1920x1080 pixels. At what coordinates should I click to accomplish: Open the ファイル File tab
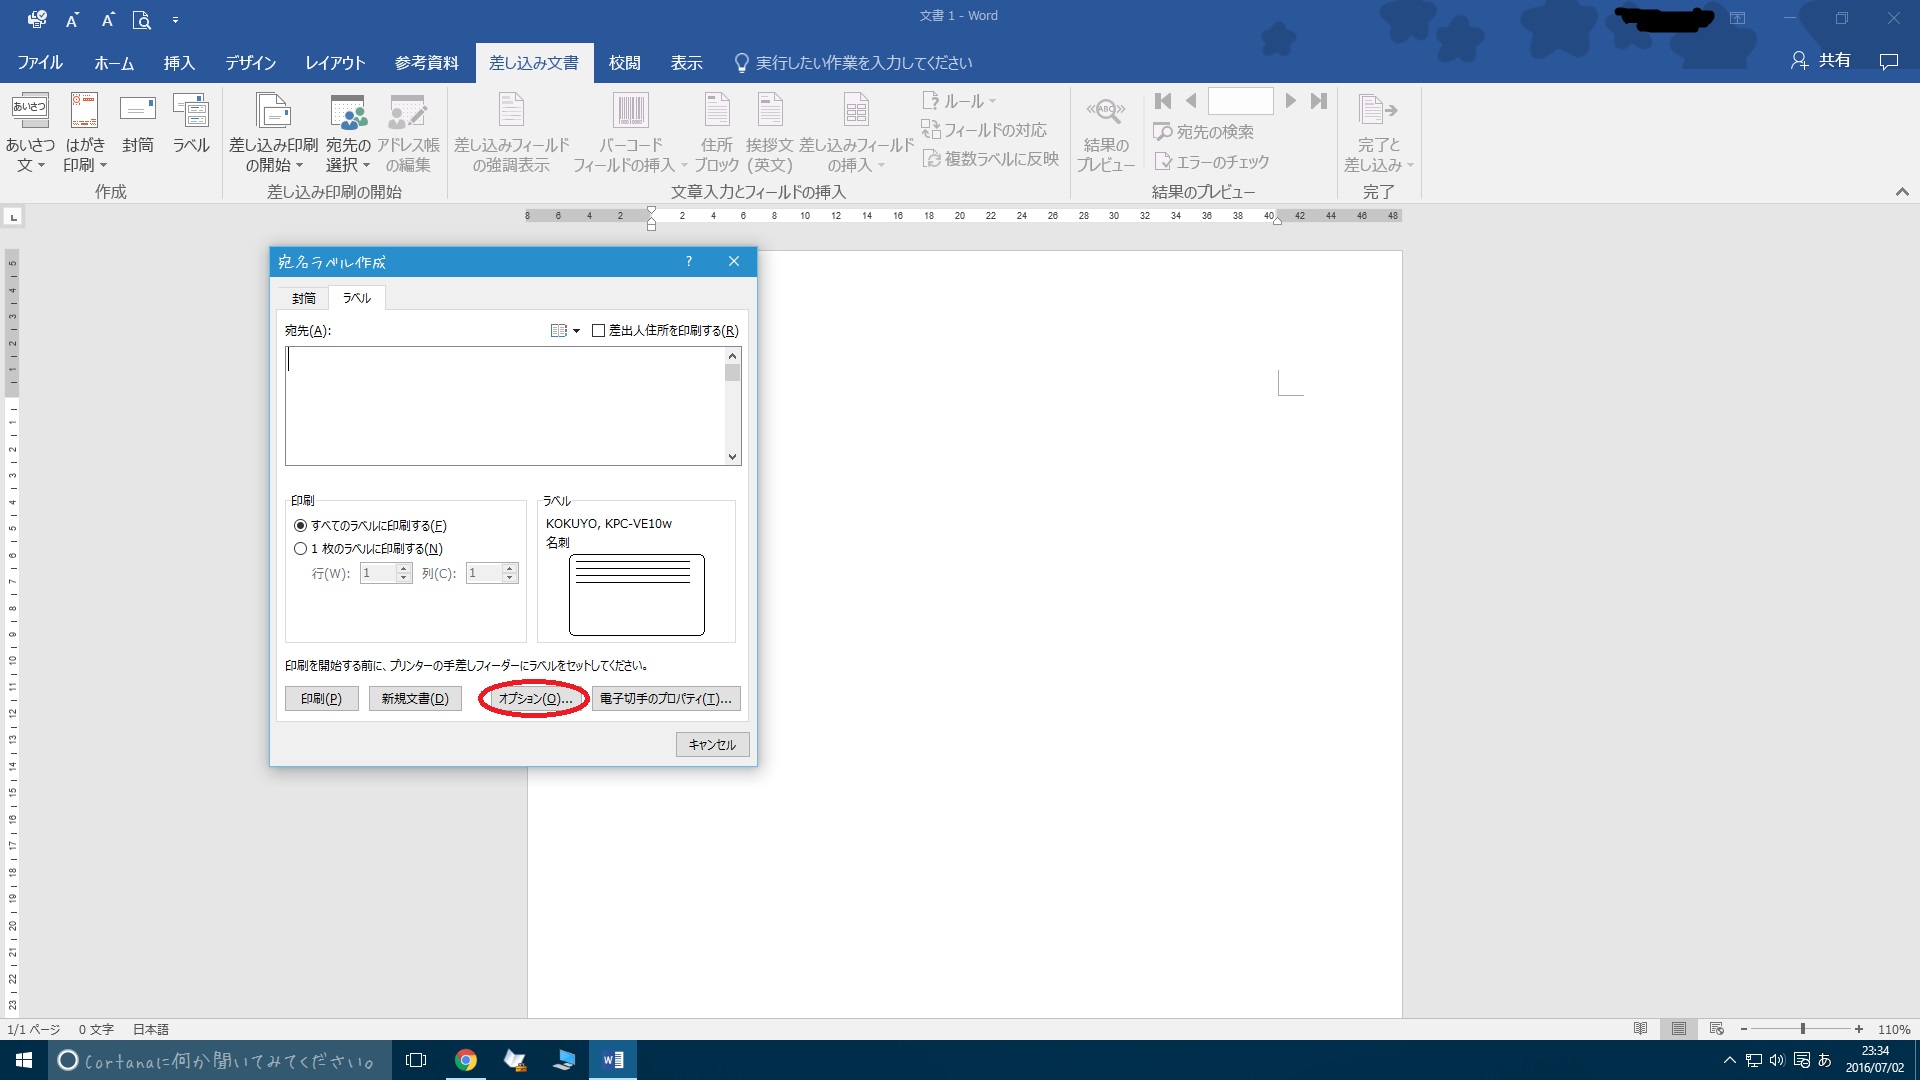[40, 63]
